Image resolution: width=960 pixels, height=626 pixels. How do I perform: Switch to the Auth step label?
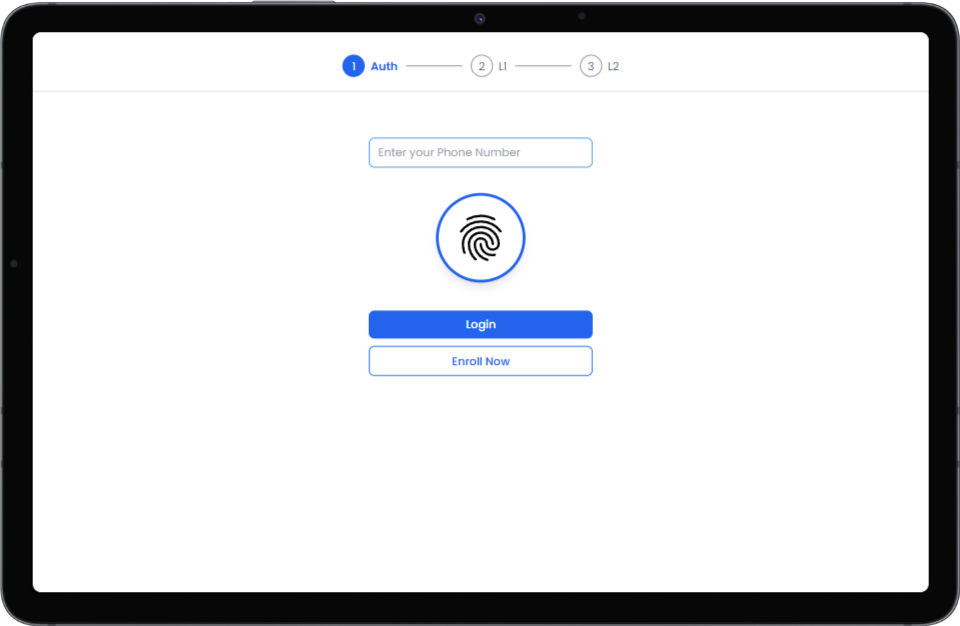coord(384,66)
